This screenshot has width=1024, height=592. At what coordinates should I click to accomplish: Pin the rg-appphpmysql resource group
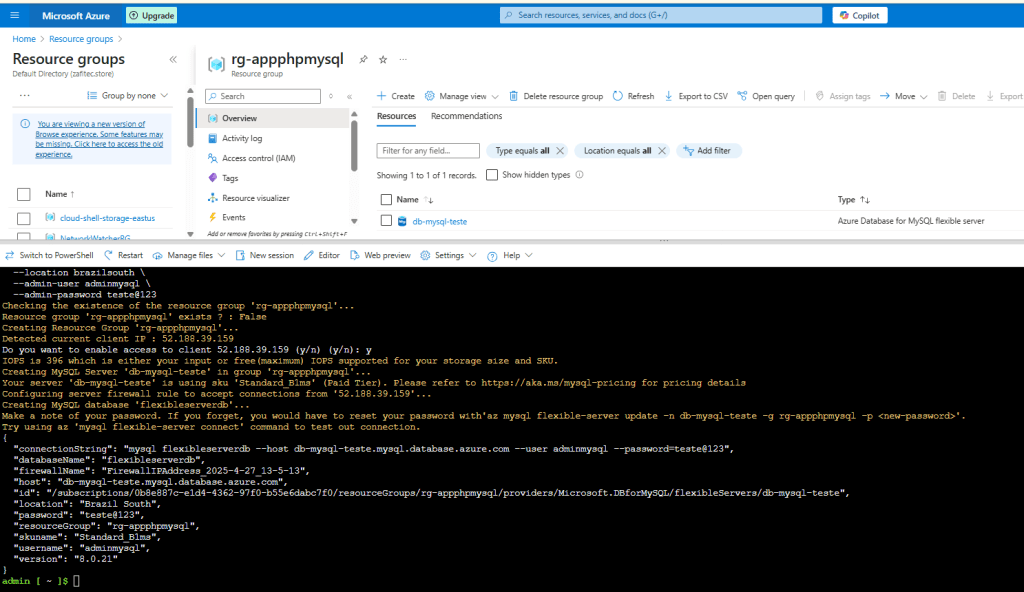pos(363,60)
